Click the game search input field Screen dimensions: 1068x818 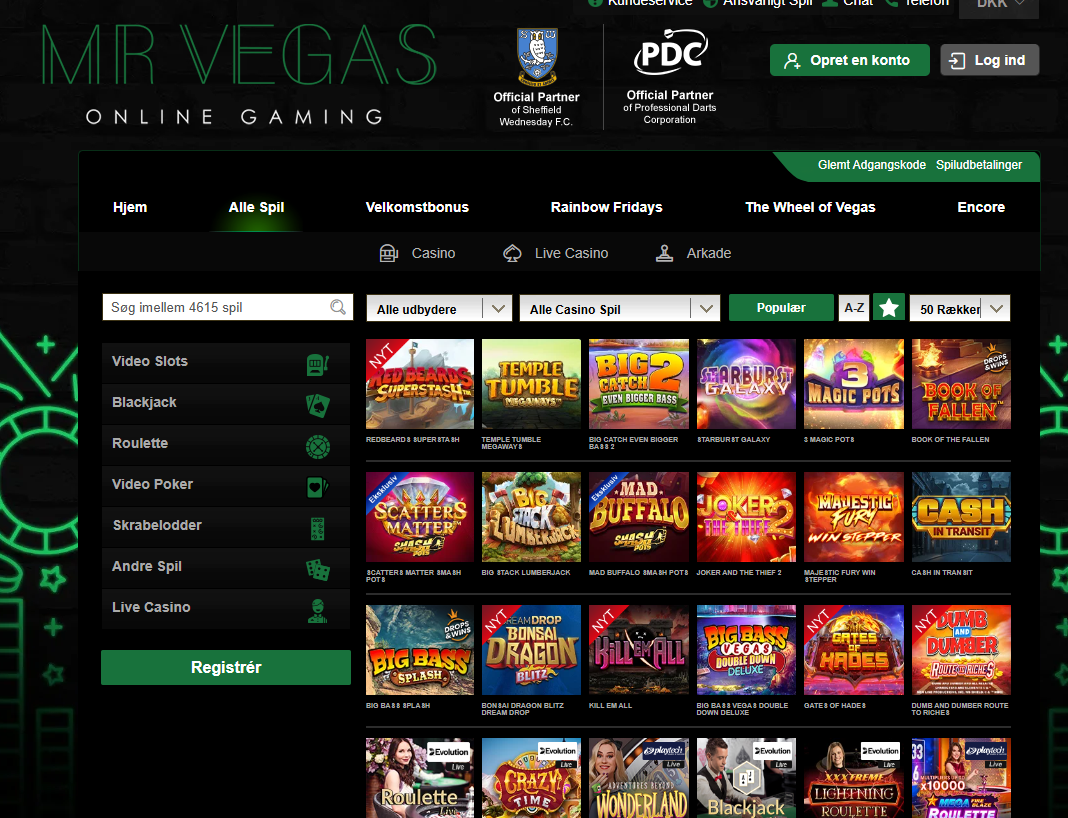point(215,307)
